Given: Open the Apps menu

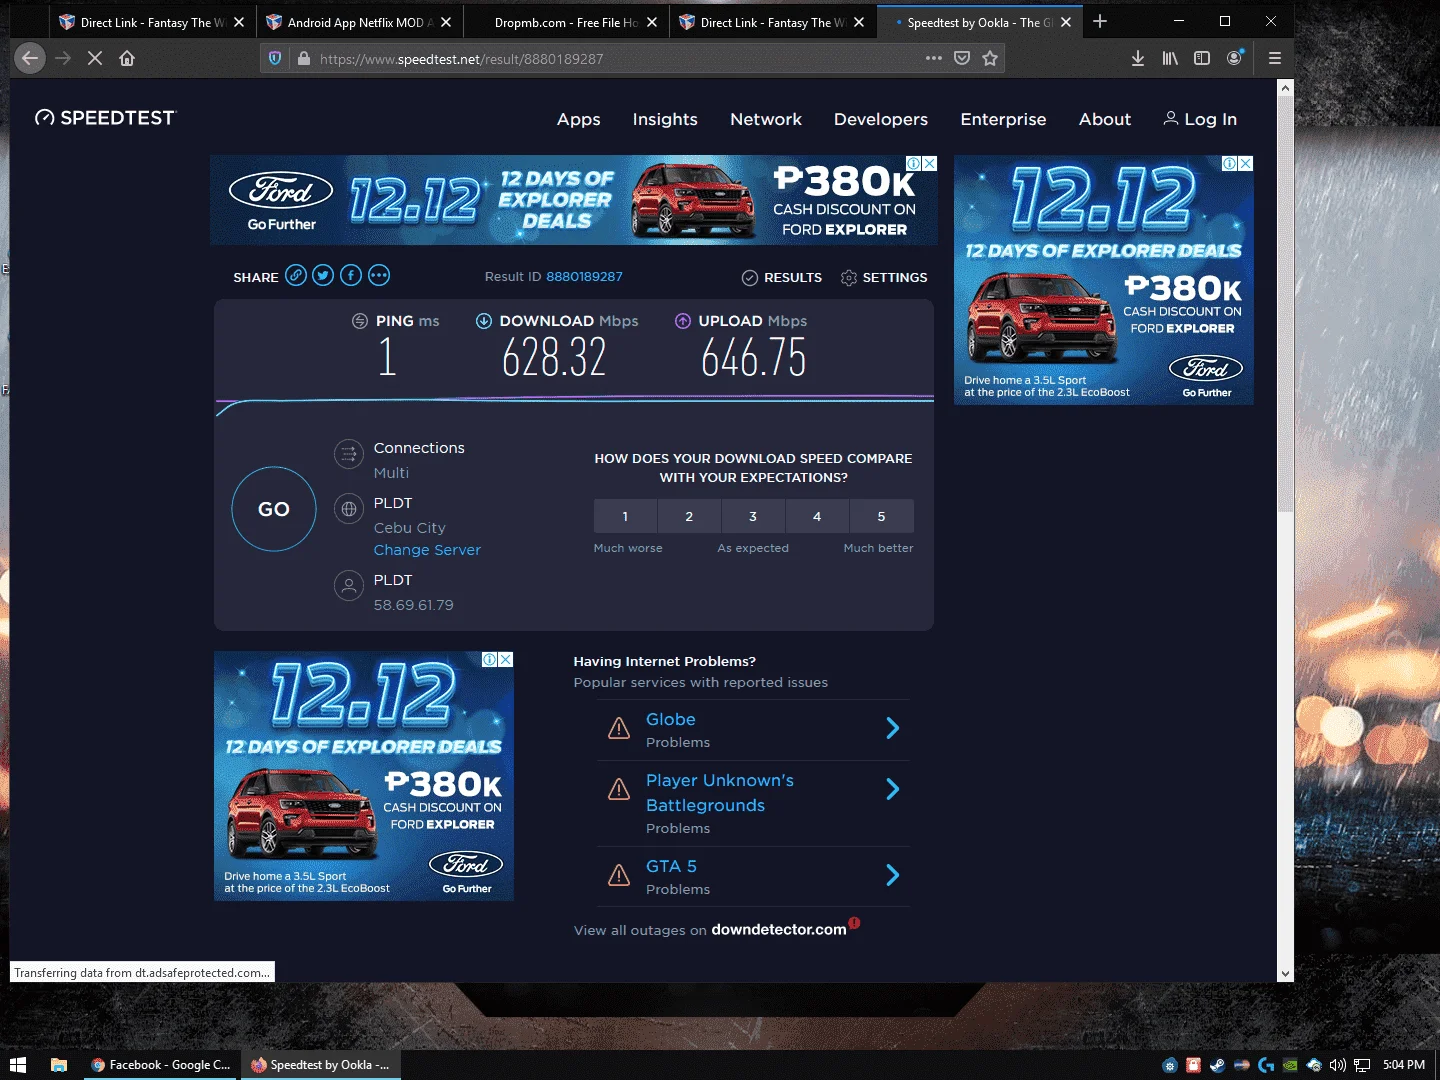Looking at the screenshot, I should [x=579, y=119].
